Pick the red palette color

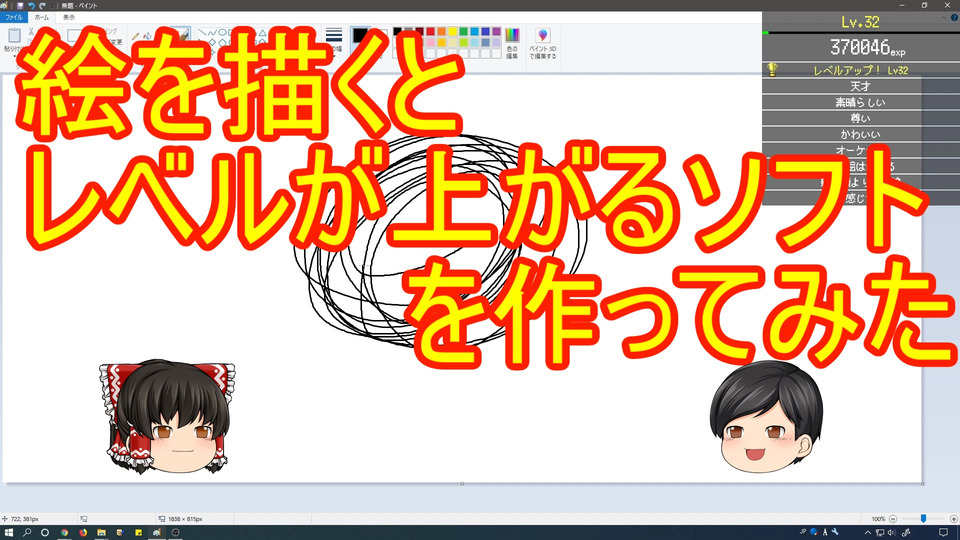(x=430, y=32)
